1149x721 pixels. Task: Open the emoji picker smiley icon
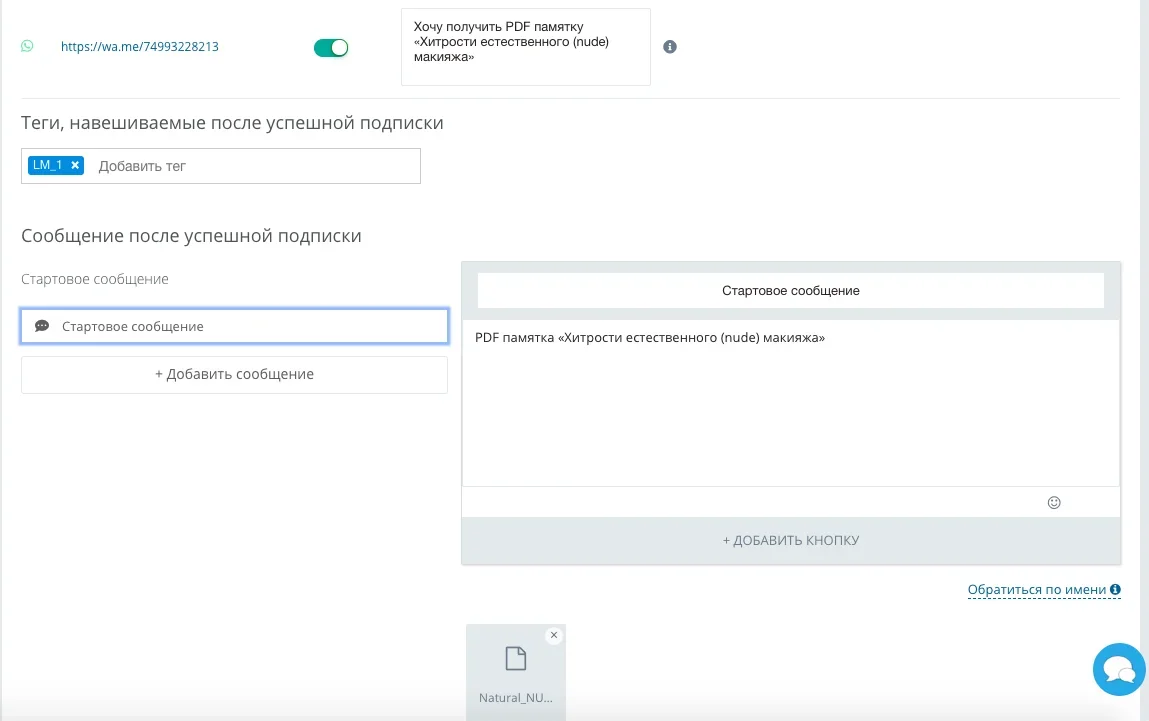1054,503
